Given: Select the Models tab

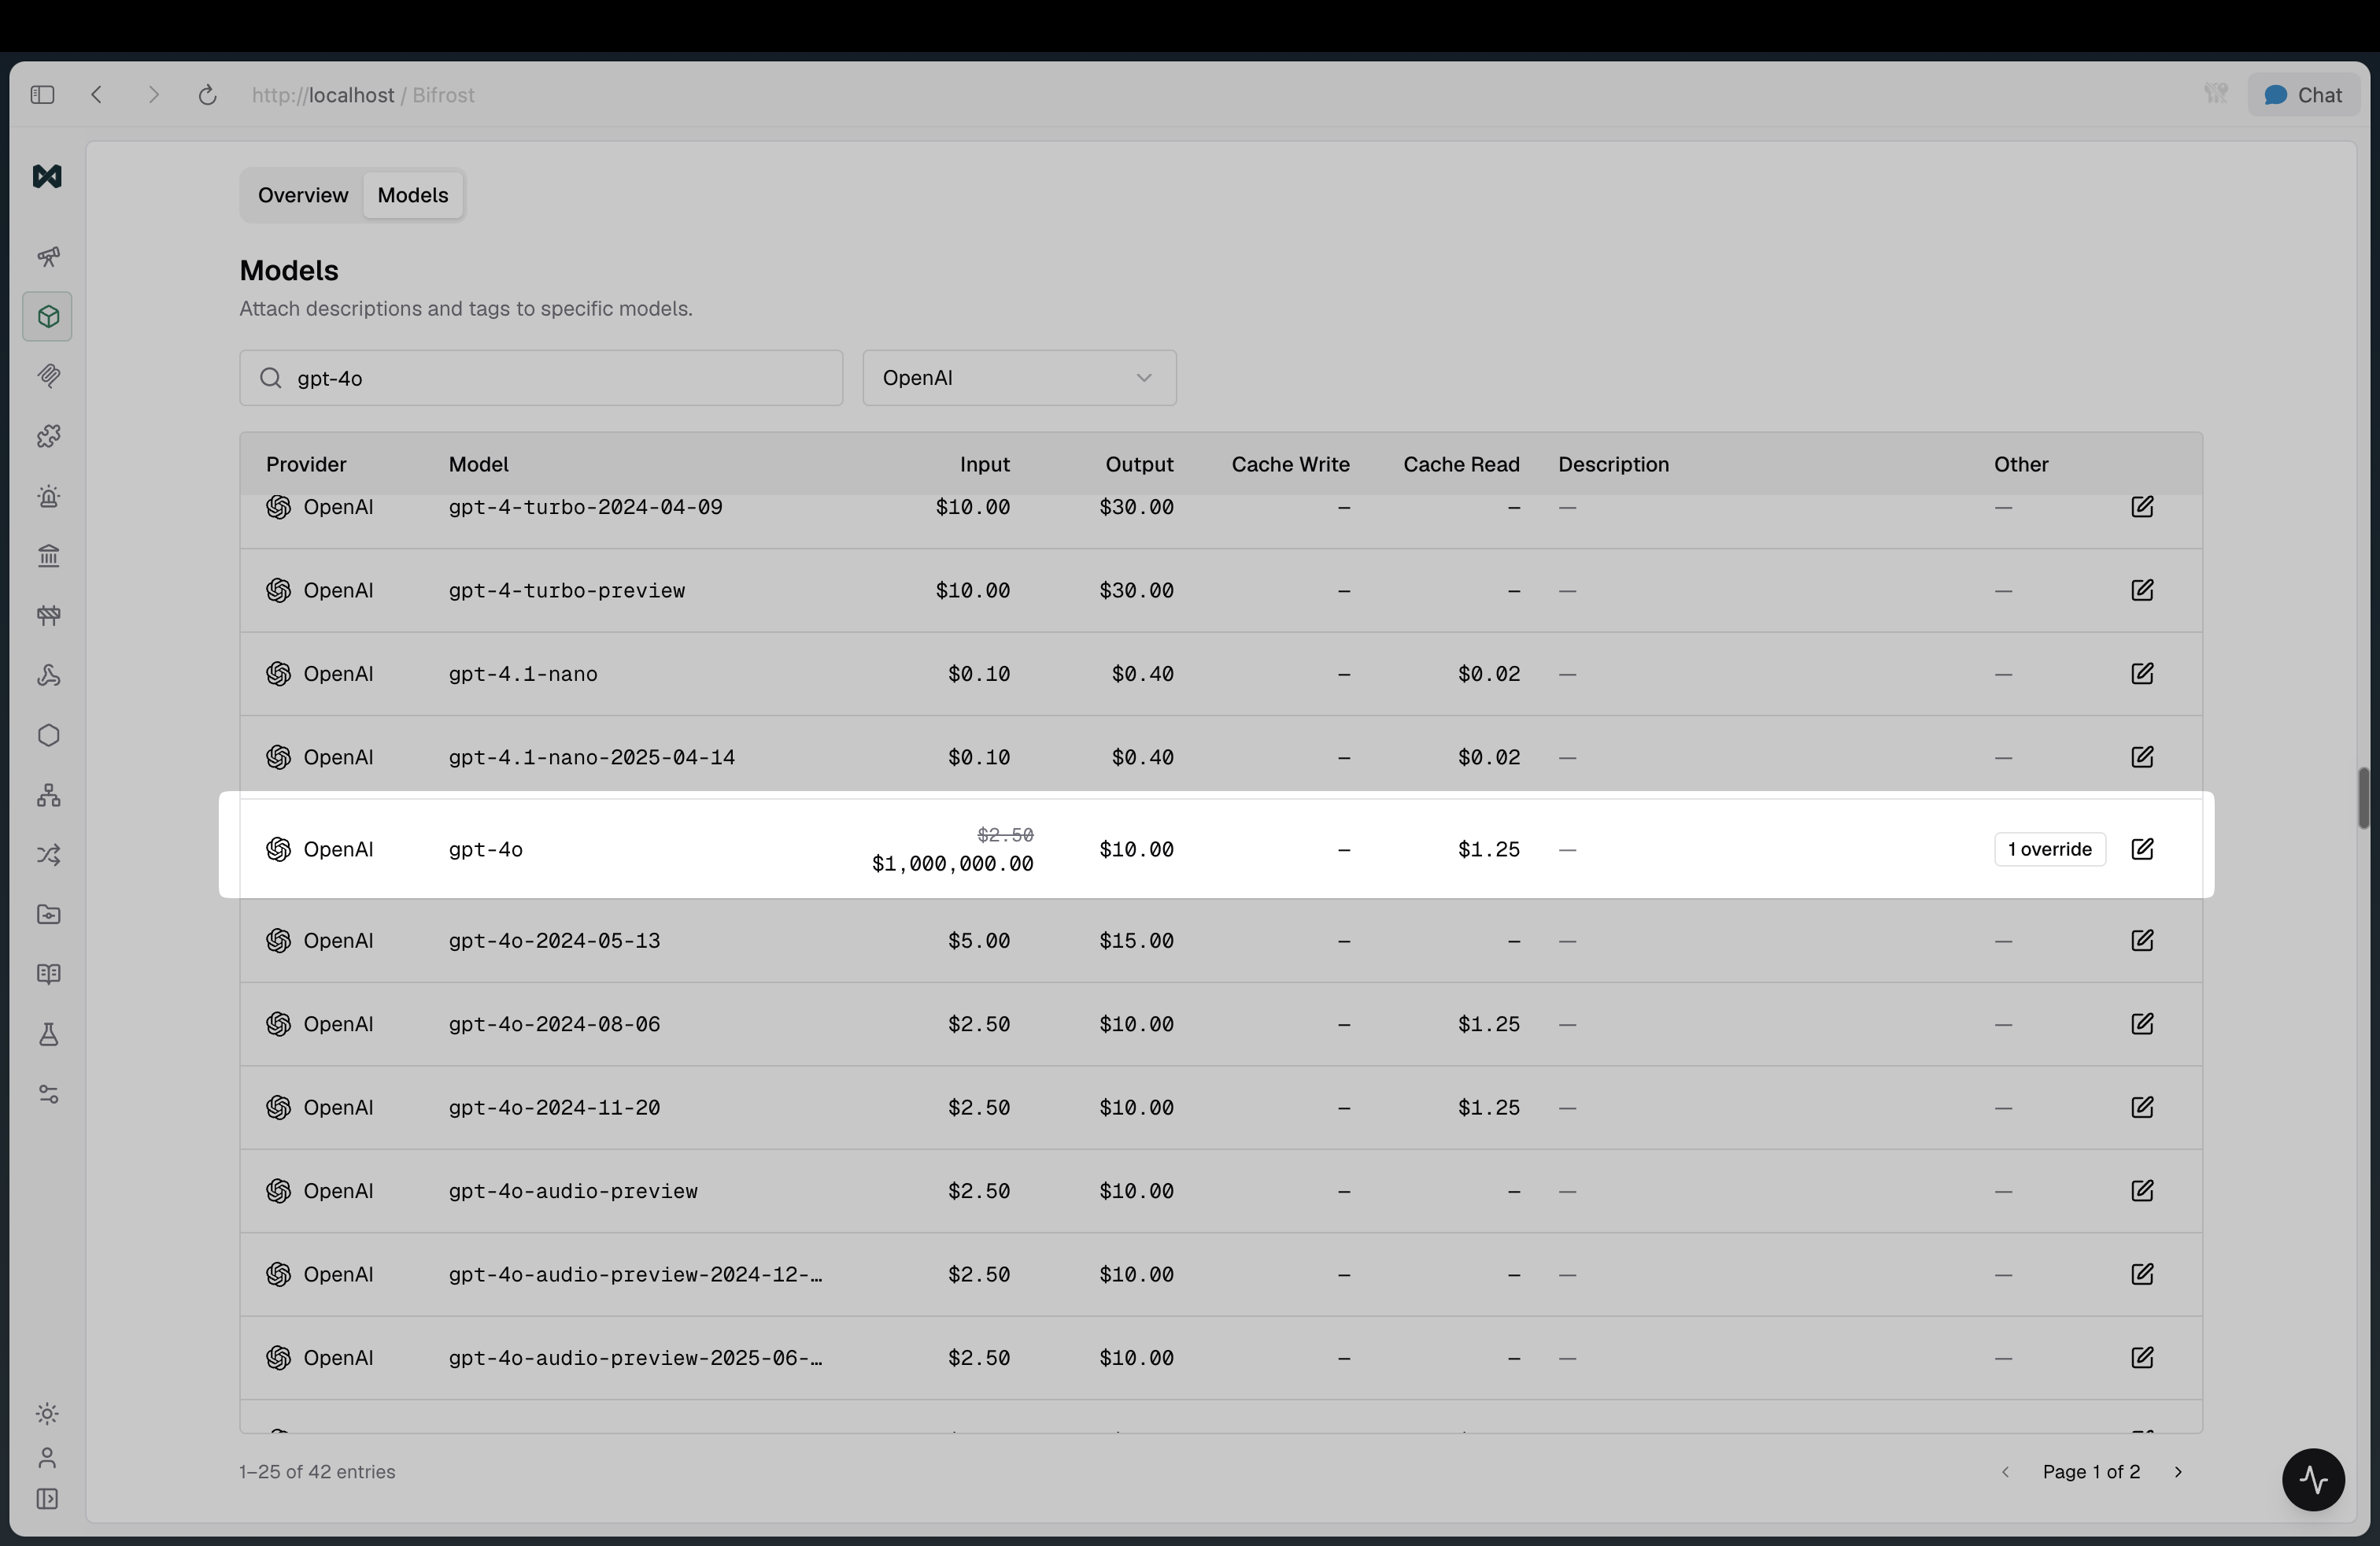Looking at the screenshot, I should coord(413,195).
